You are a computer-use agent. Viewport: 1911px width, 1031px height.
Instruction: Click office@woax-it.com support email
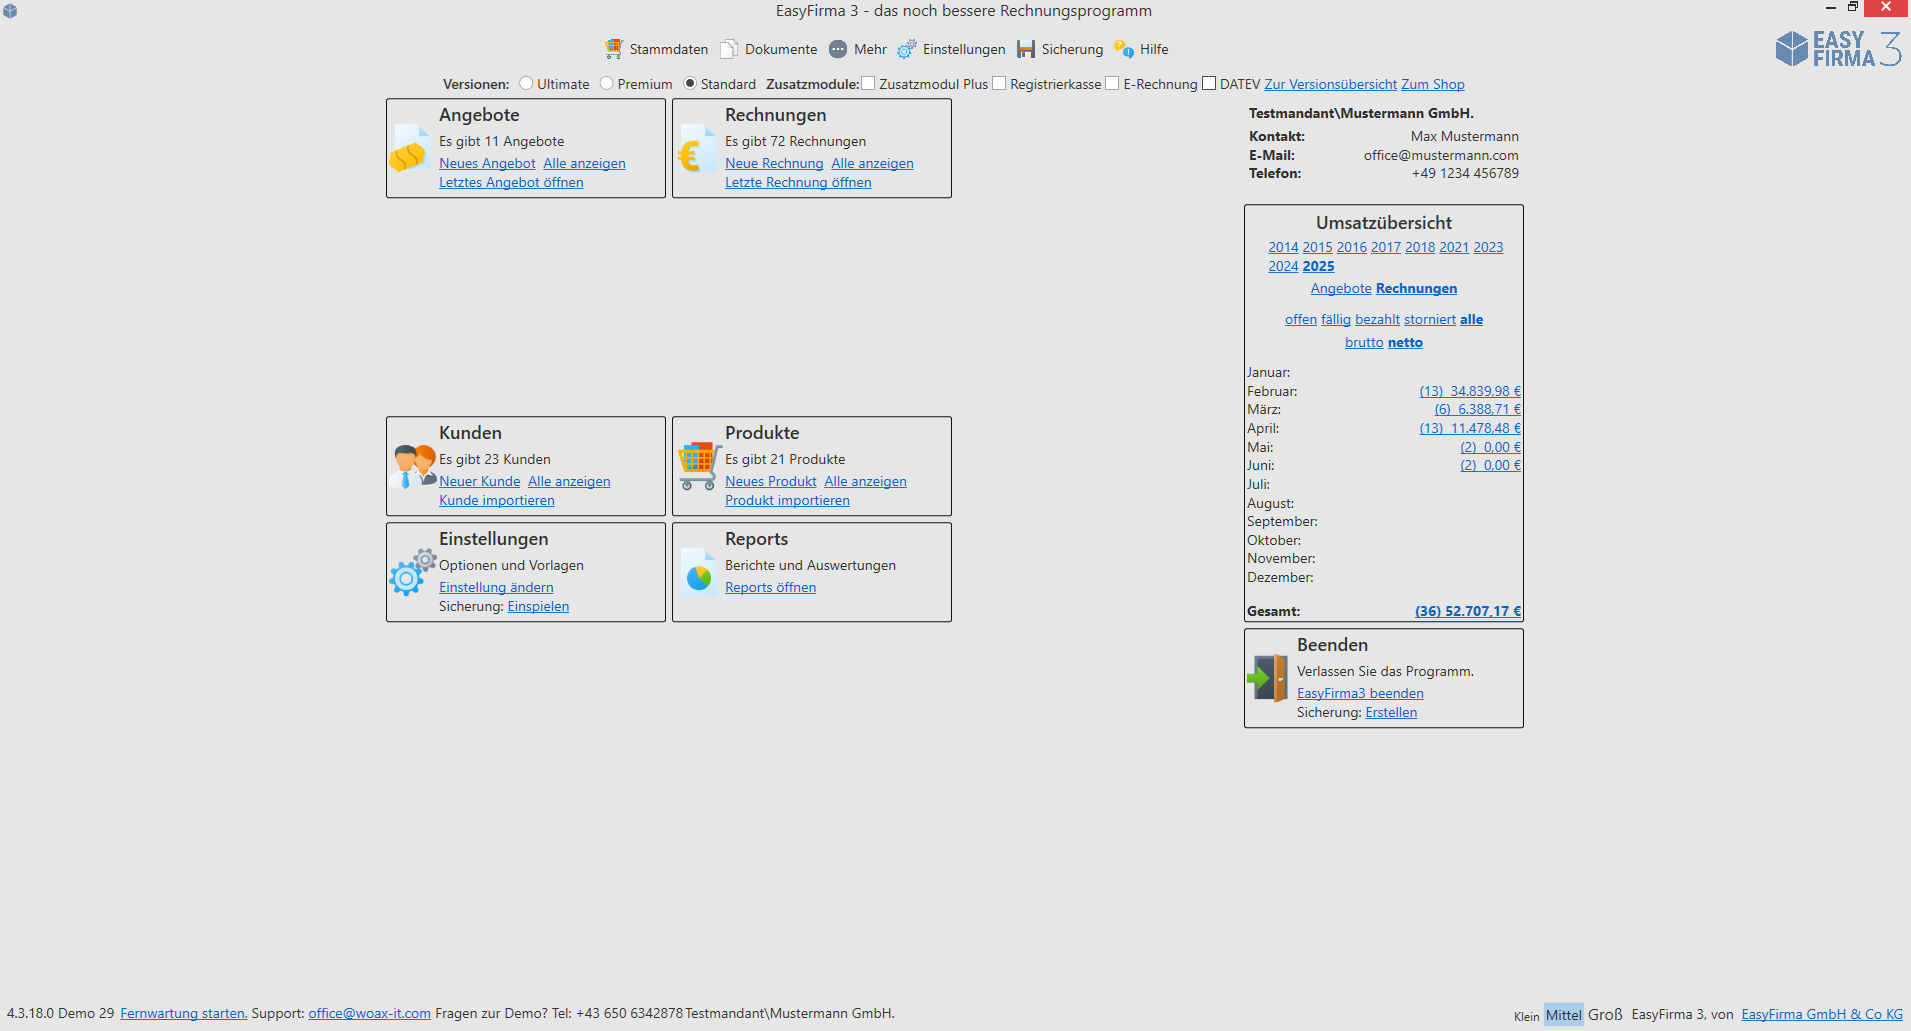pyautogui.click(x=369, y=1014)
